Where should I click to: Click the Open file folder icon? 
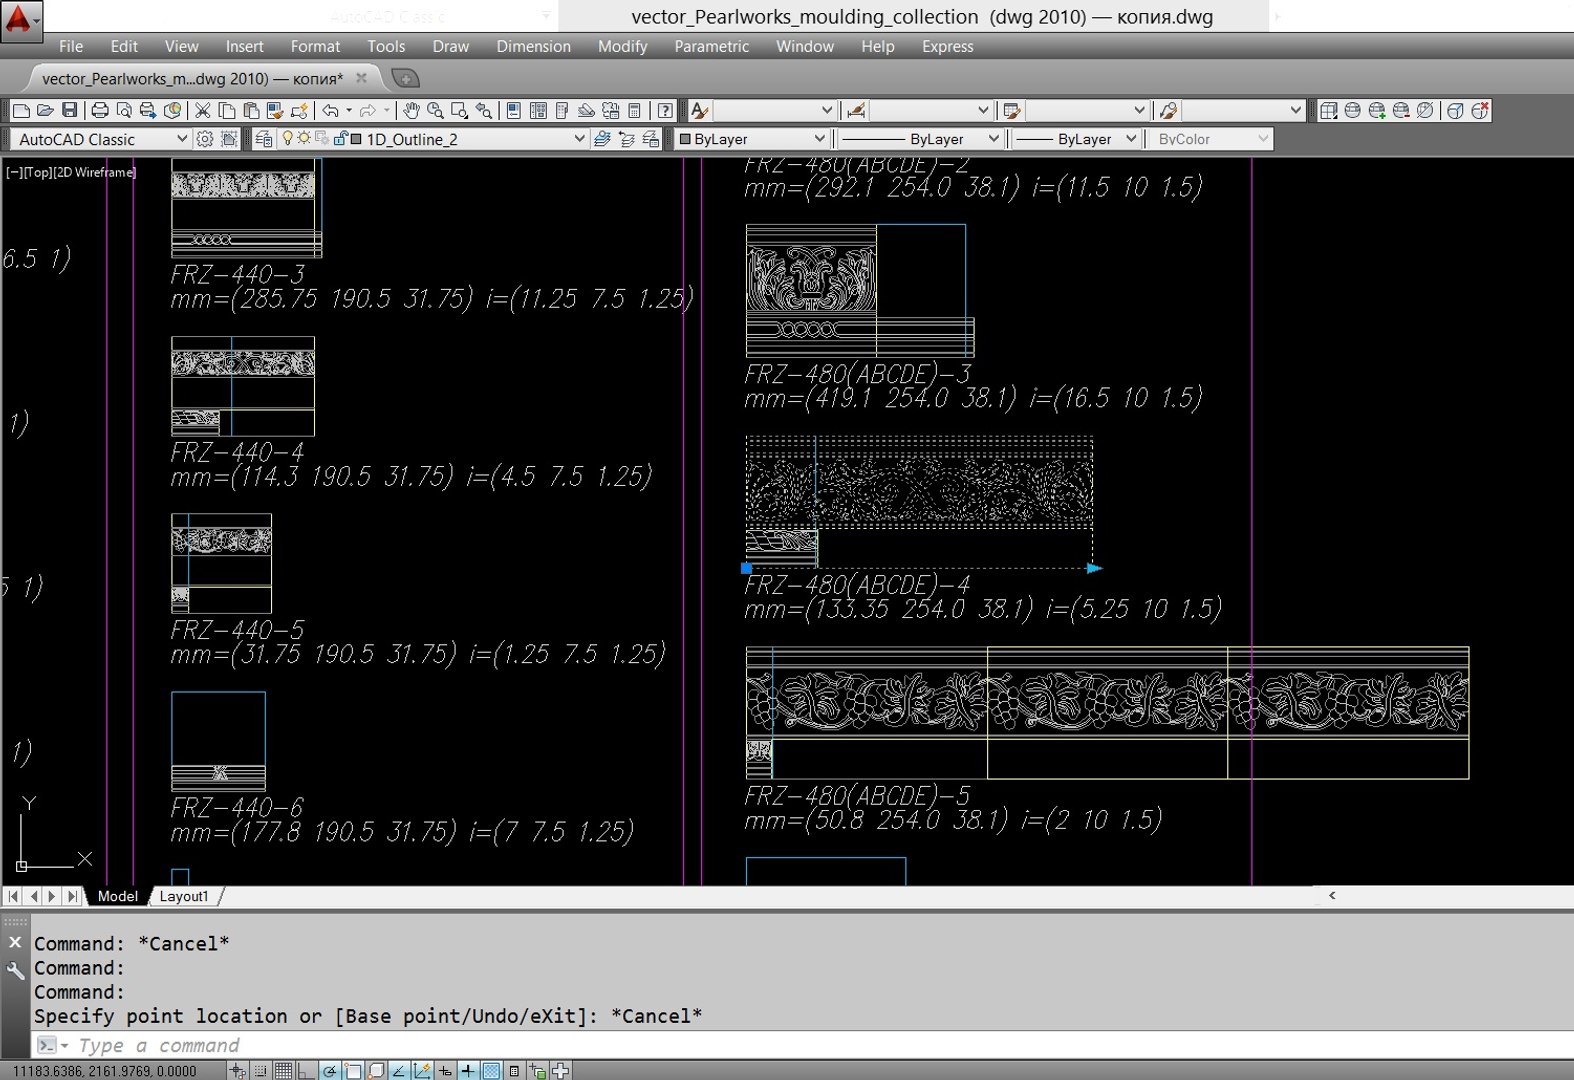[45, 110]
